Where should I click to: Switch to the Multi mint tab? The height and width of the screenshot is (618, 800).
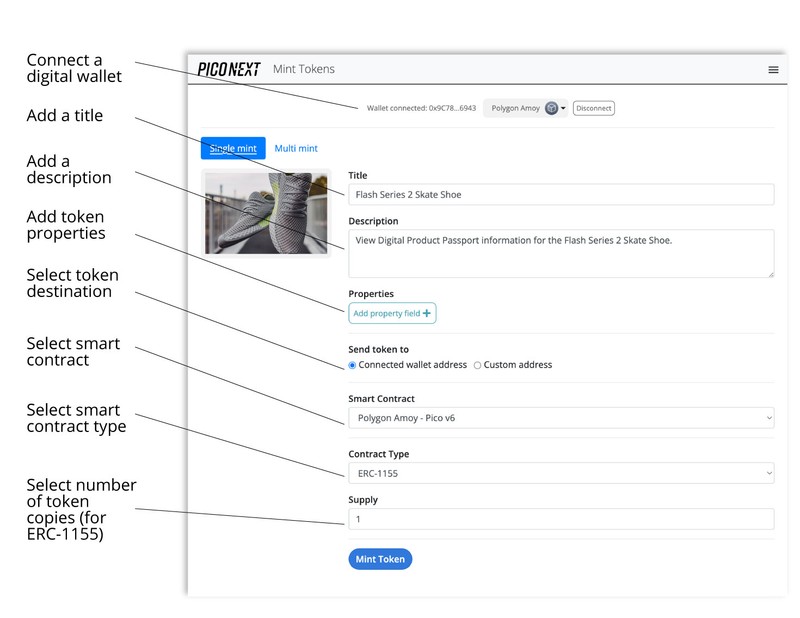[296, 148]
